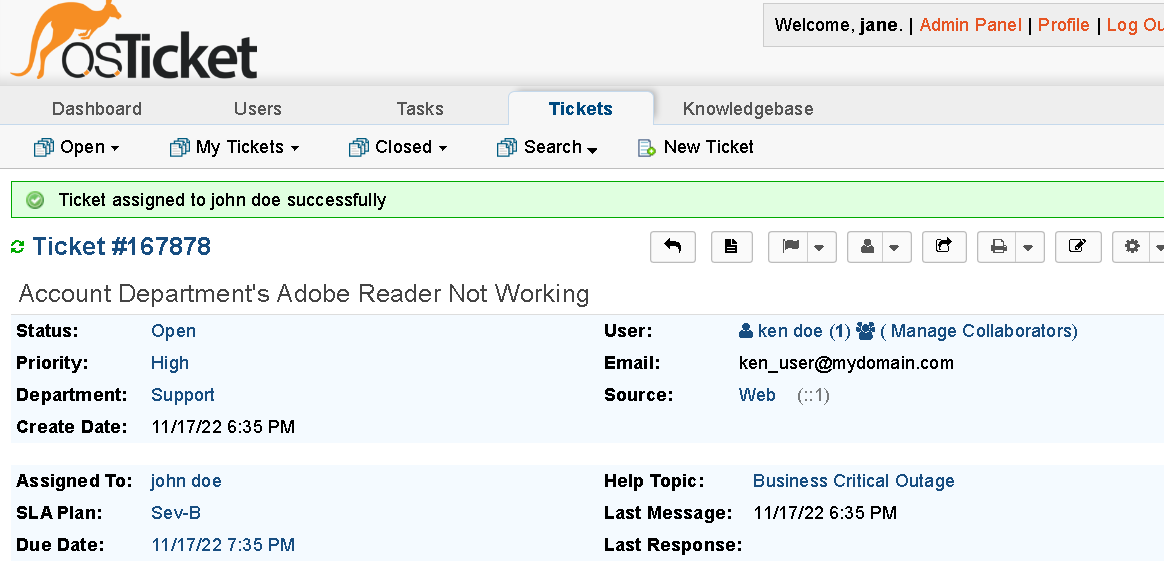Image resolution: width=1164 pixels, height=579 pixels.
Task: Open the Admin Panel link
Action: [x=970, y=24]
